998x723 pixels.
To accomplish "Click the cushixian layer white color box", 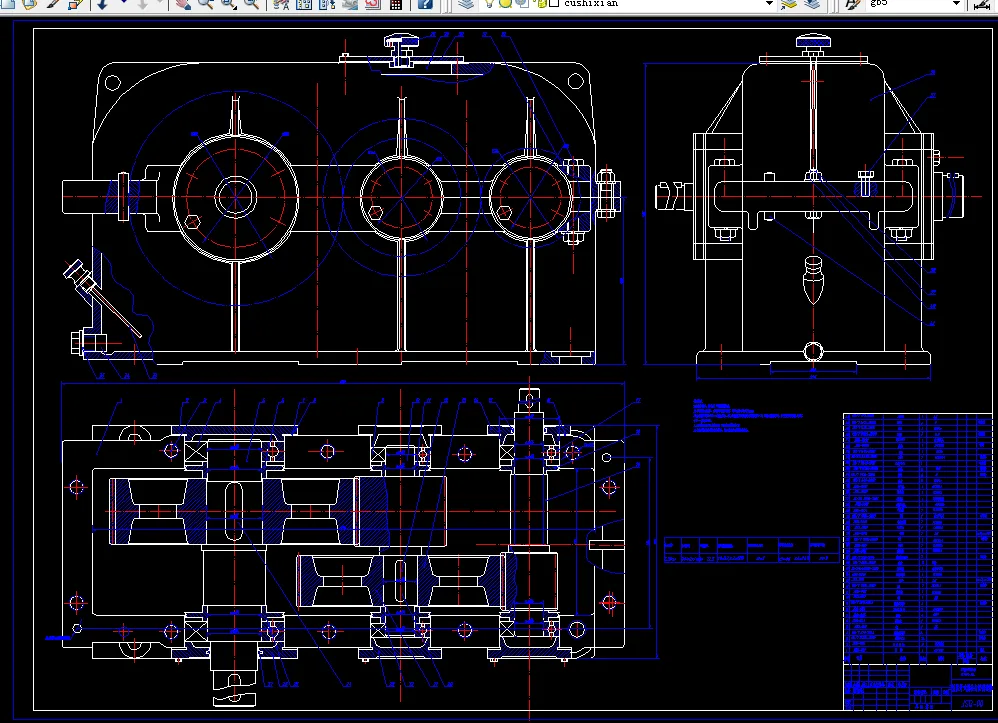I will tap(554, 3).
